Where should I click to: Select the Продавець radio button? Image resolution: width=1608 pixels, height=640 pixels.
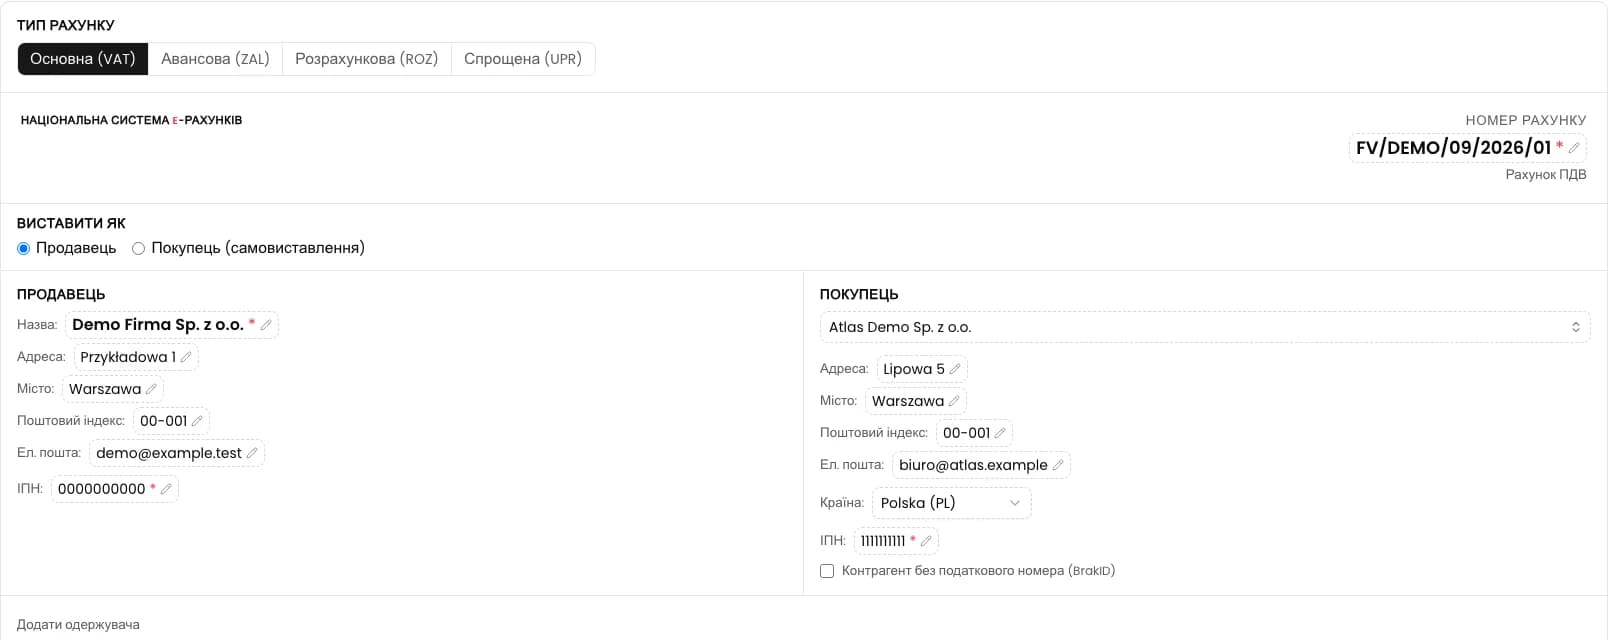(x=24, y=248)
